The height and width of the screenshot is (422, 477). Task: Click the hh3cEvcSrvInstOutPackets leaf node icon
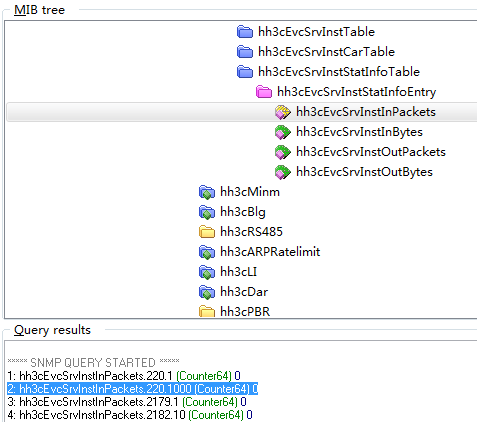[x=283, y=152]
